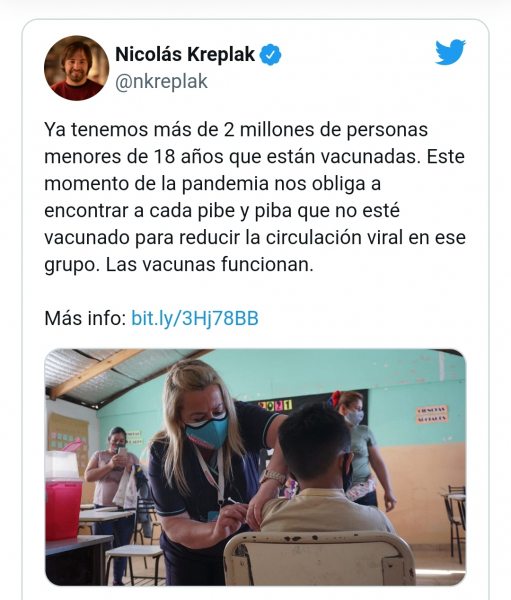
Task: Click the Nicolás Kreplak display name
Action: pos(185,54)
